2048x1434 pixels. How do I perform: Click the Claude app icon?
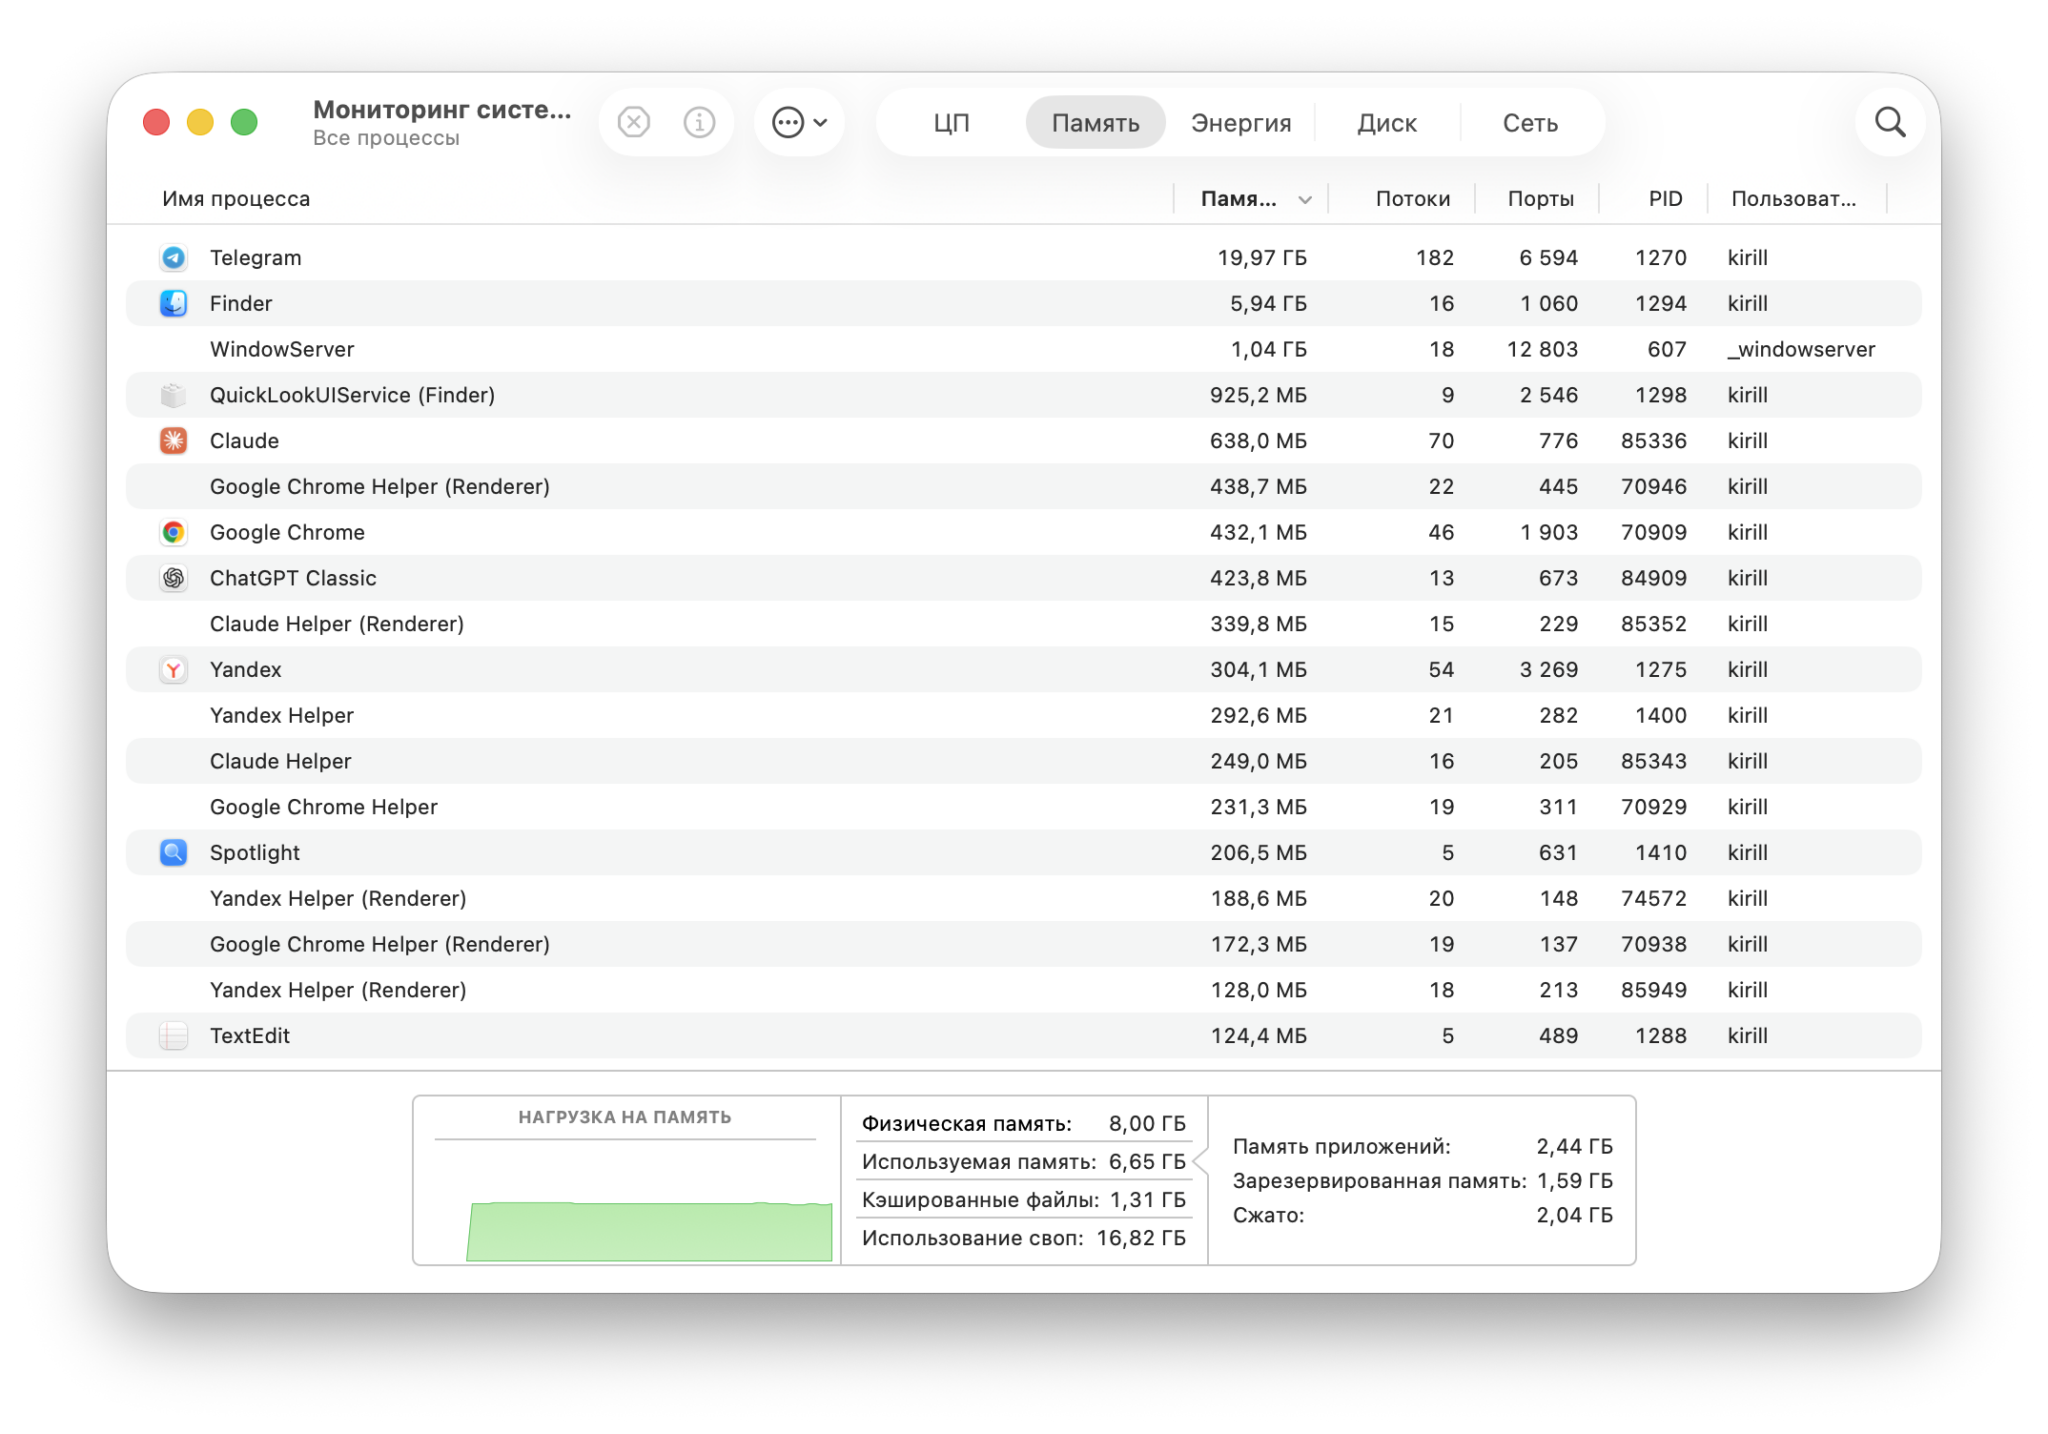click(173, 441)
